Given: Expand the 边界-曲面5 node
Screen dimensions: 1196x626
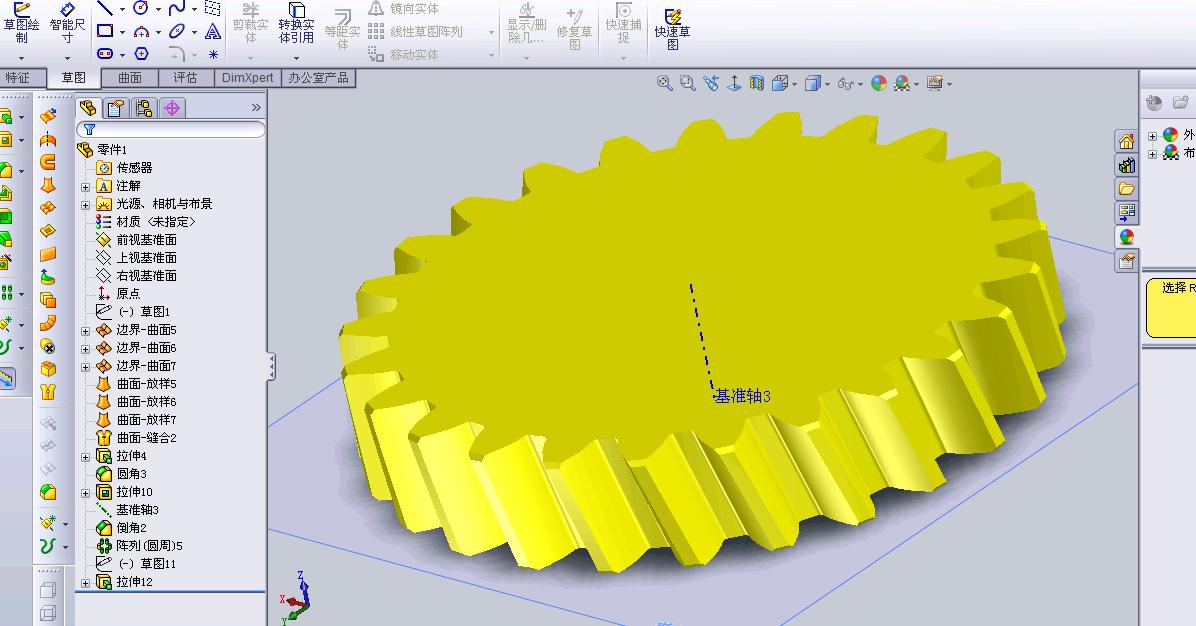Looking at the screenshot, I should [x=85, y=330].
